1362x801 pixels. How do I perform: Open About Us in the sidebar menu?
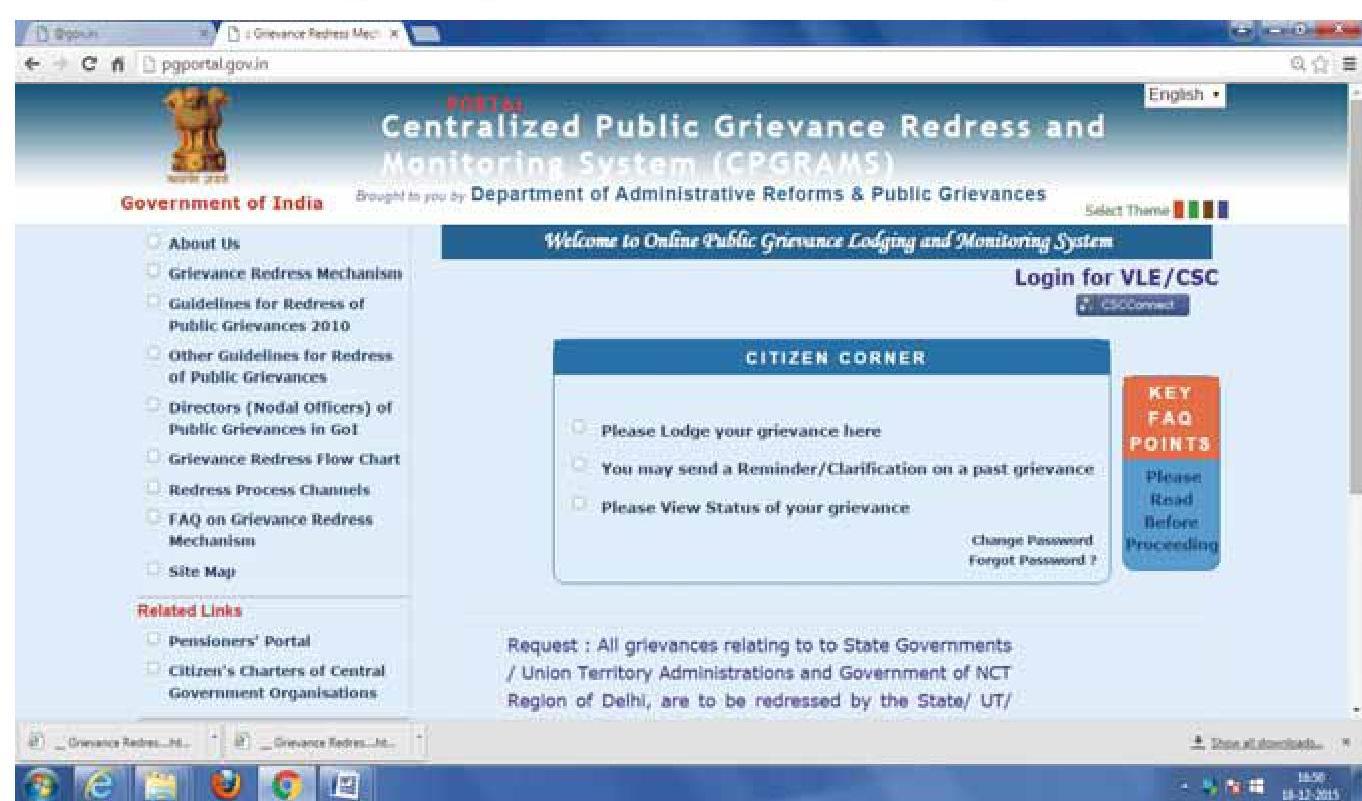coord(203,243)
